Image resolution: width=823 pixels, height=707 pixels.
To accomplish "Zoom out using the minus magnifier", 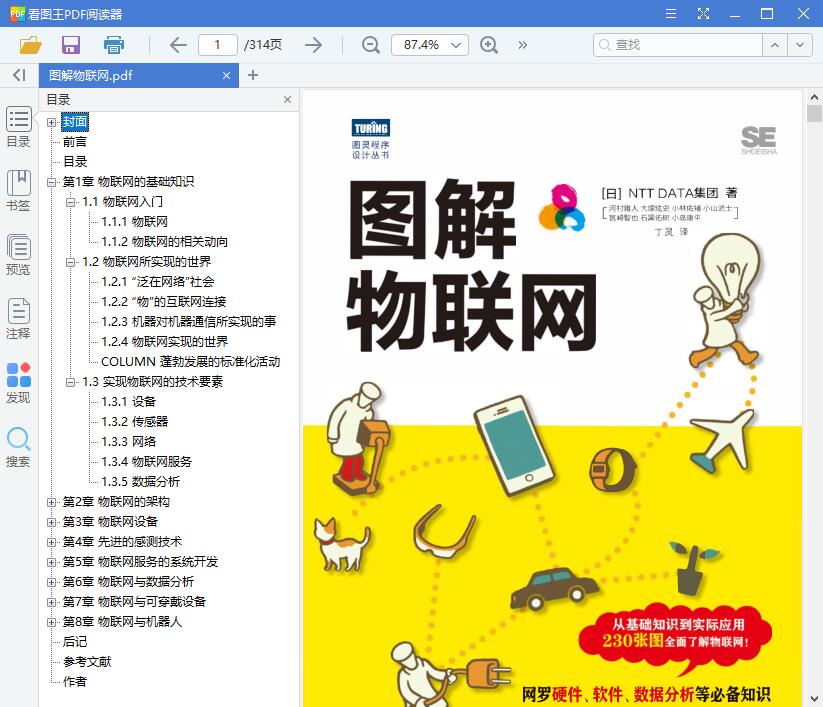I will pos(371,45).
